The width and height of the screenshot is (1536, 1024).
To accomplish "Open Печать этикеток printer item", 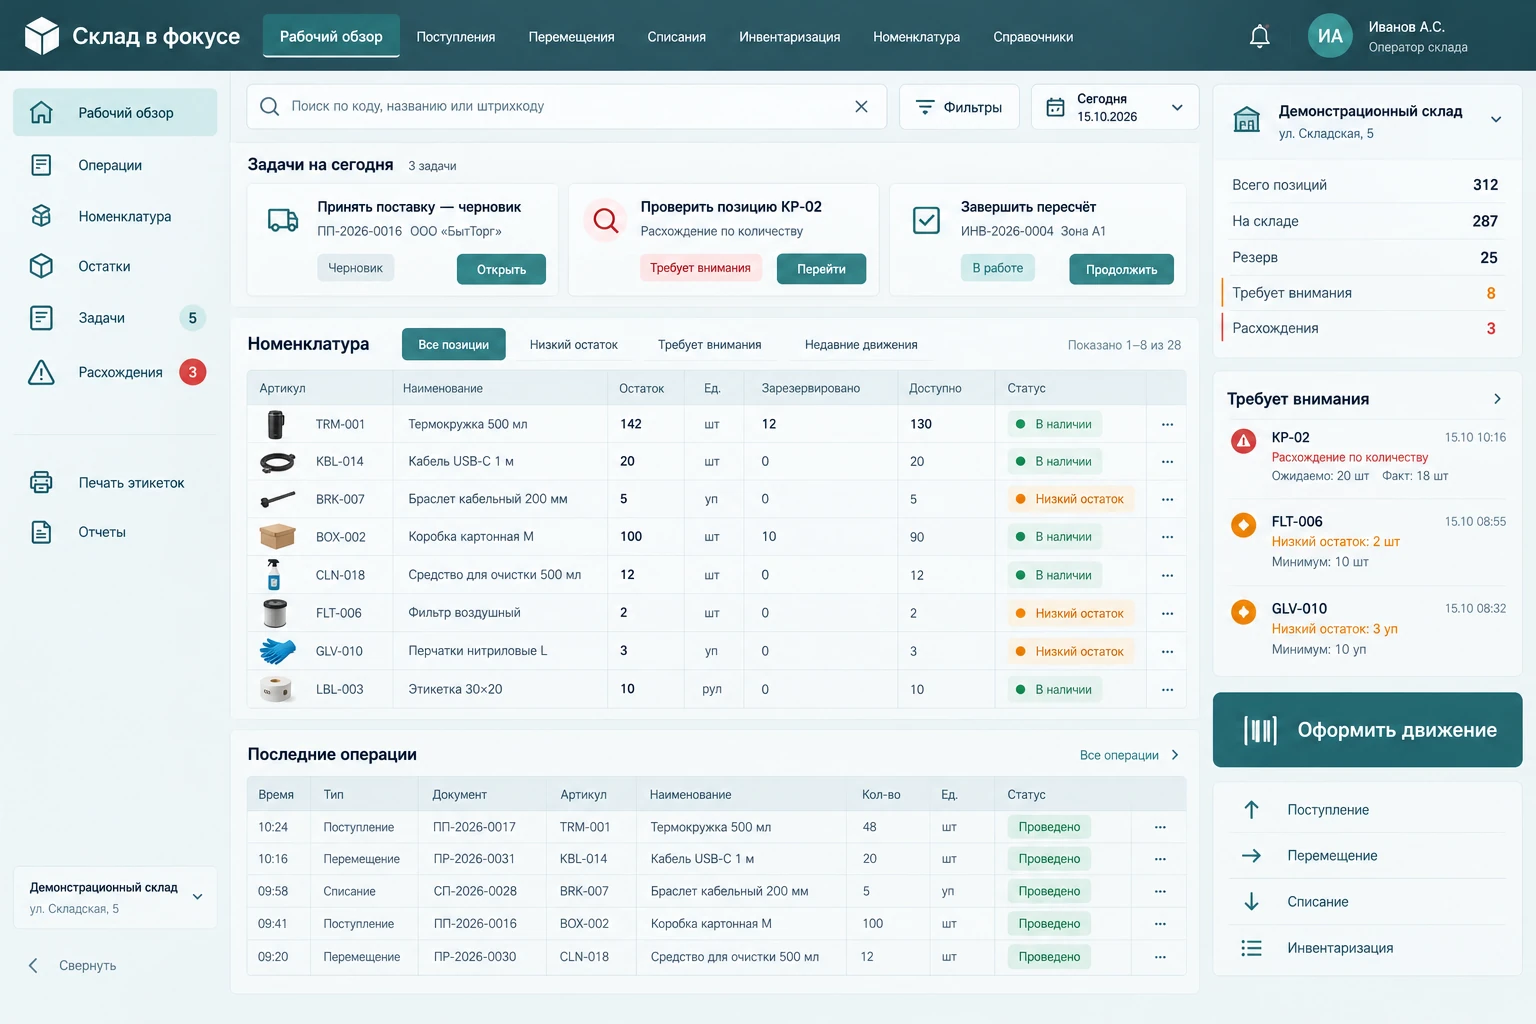I will click(115, 483).
